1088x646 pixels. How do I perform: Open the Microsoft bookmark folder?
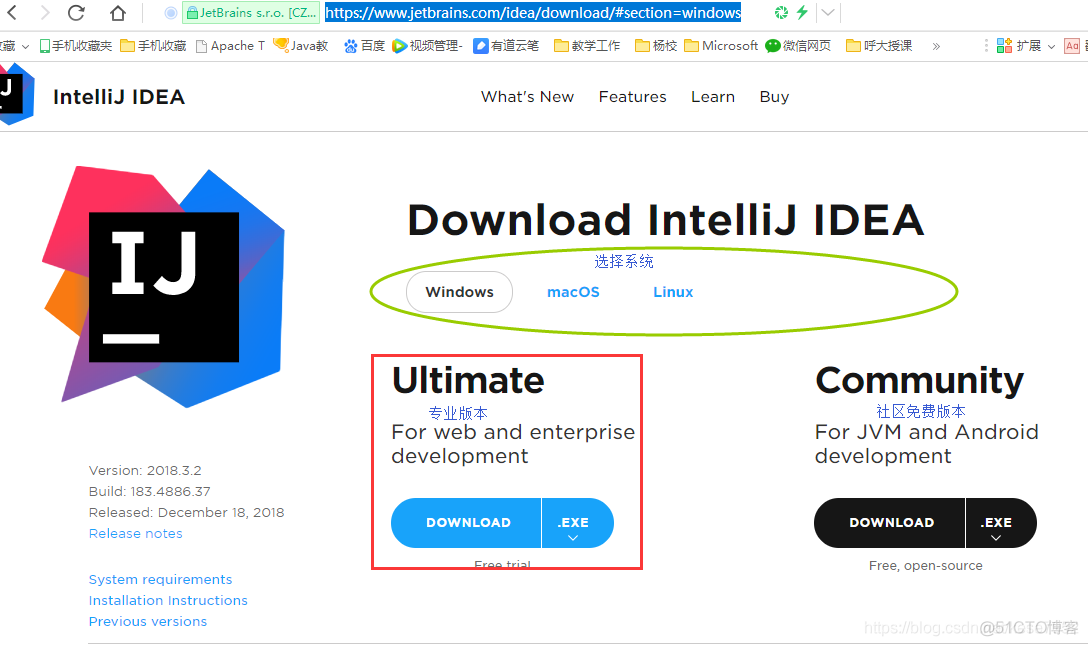click(x=721, y=46)
